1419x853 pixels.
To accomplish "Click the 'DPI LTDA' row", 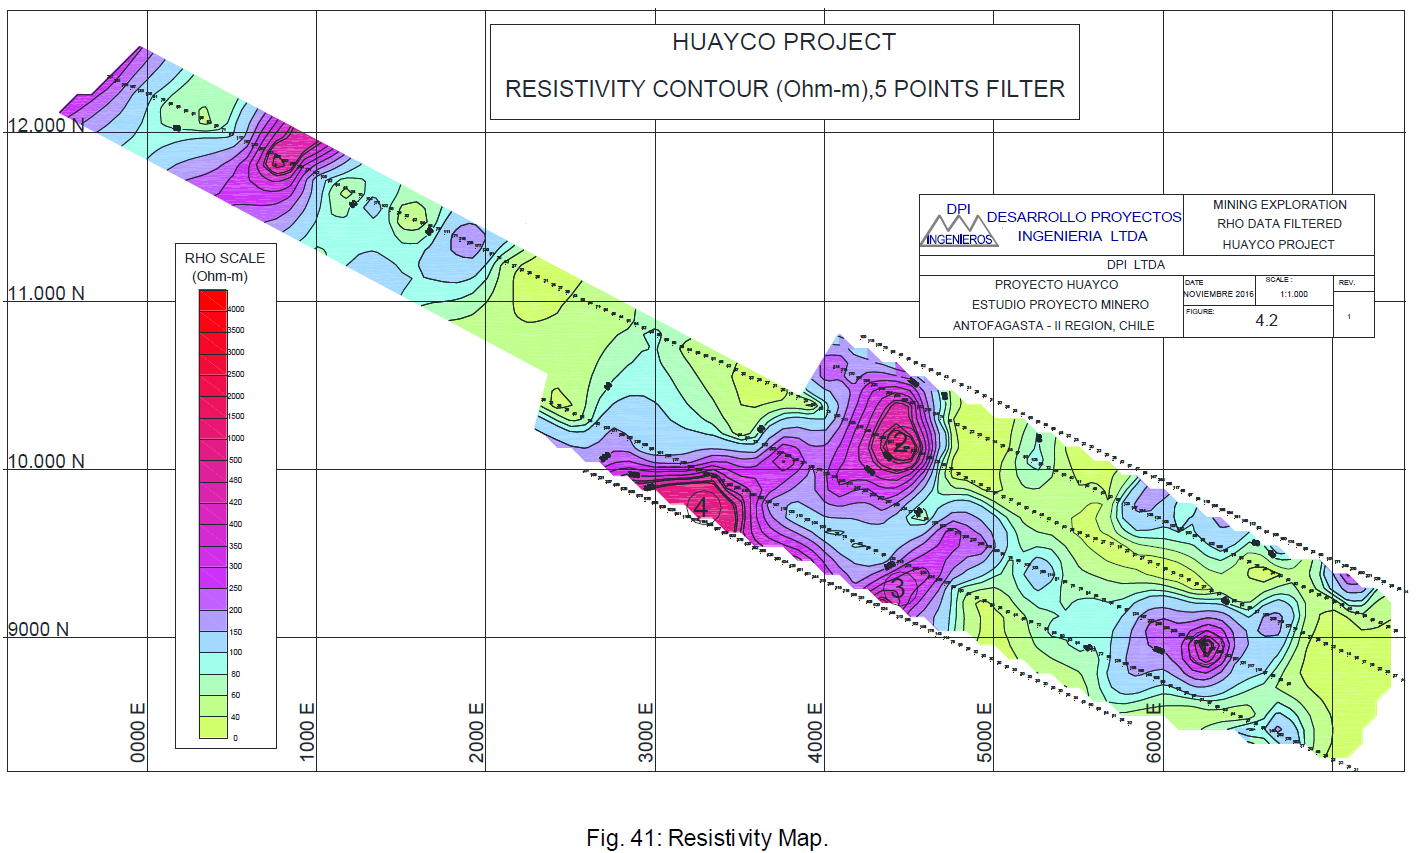I will 1146,266.
